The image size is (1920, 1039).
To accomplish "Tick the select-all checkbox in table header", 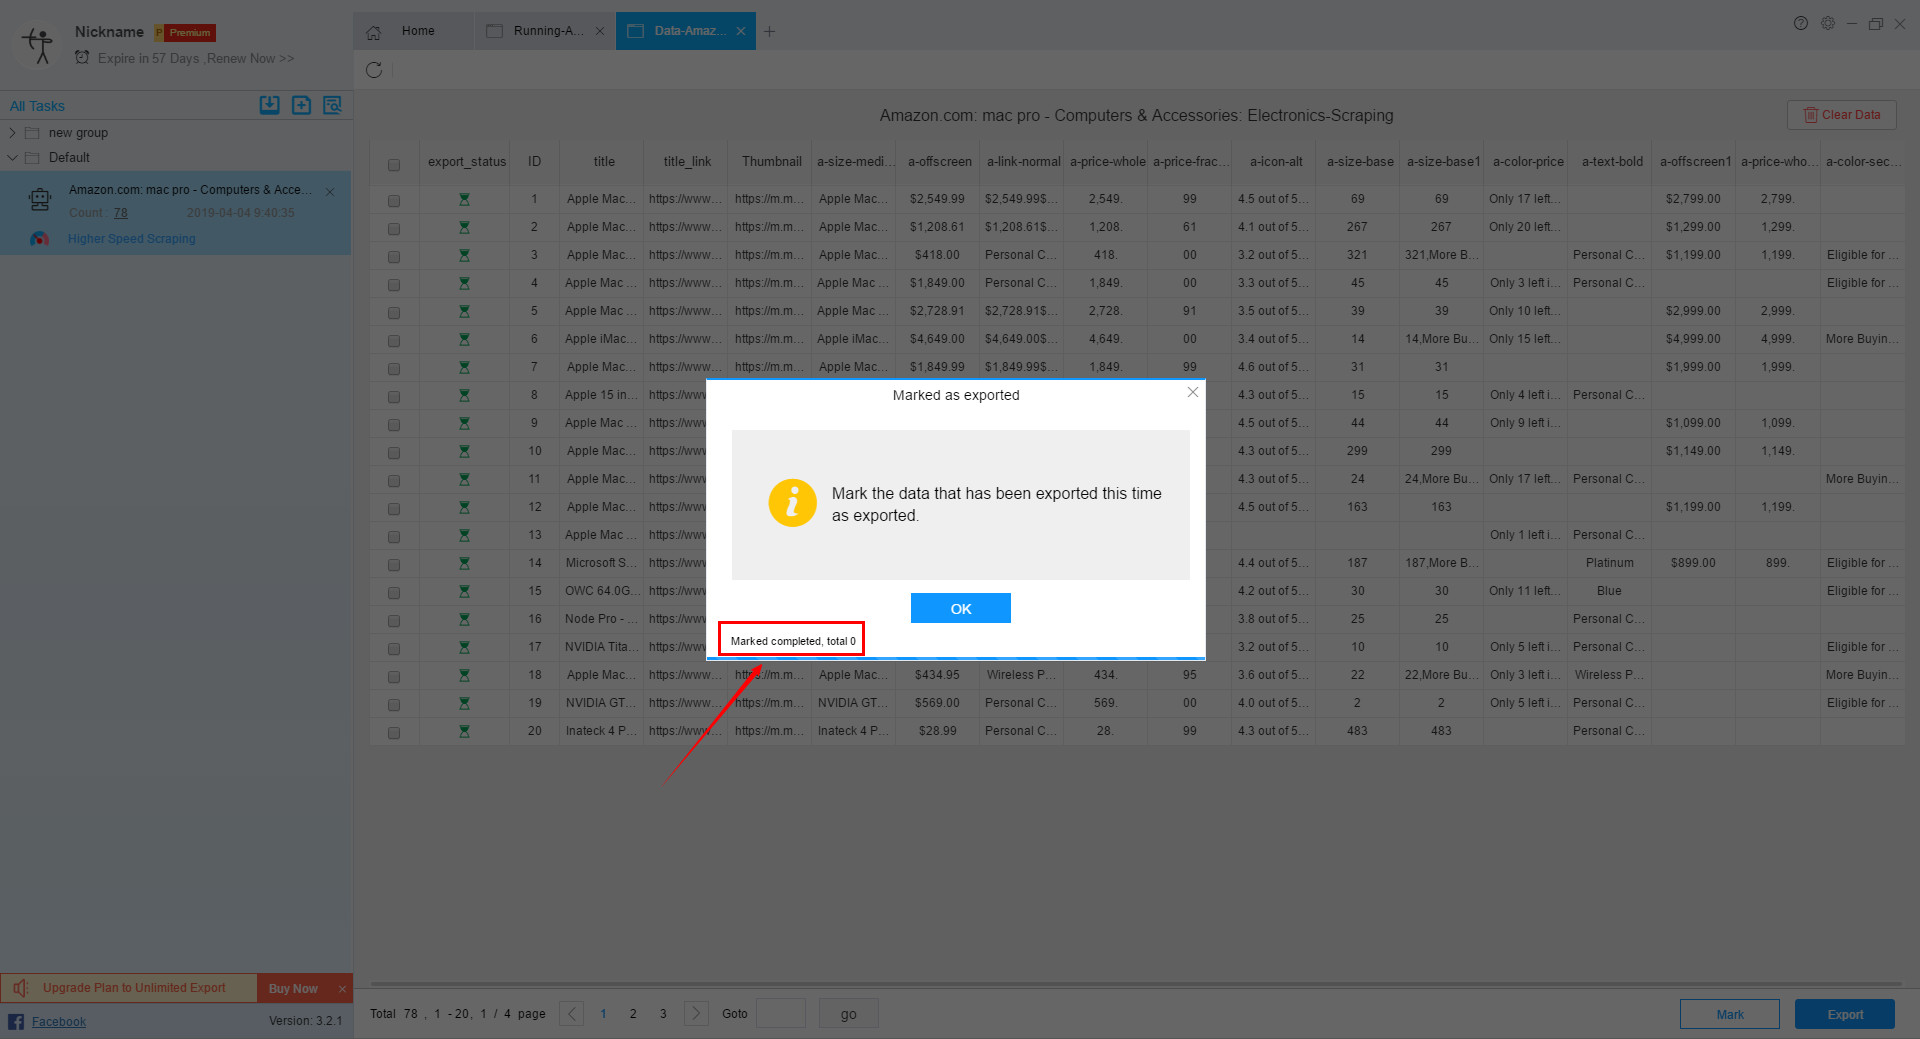I will pyautogui.click(x=394, y=165).
